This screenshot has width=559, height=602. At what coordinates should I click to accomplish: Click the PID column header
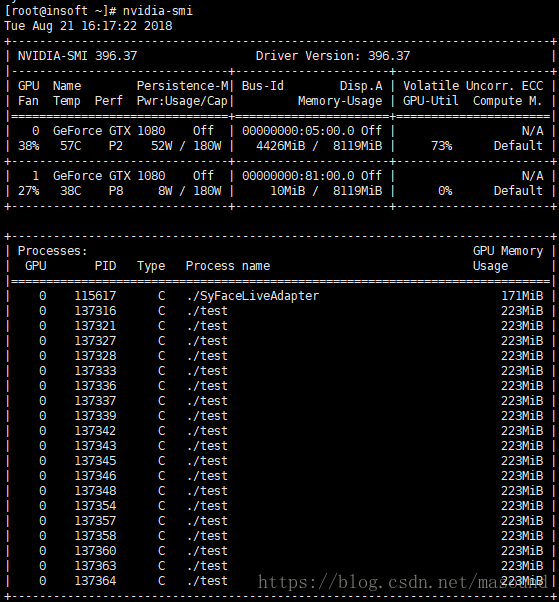tap(106, 266)
